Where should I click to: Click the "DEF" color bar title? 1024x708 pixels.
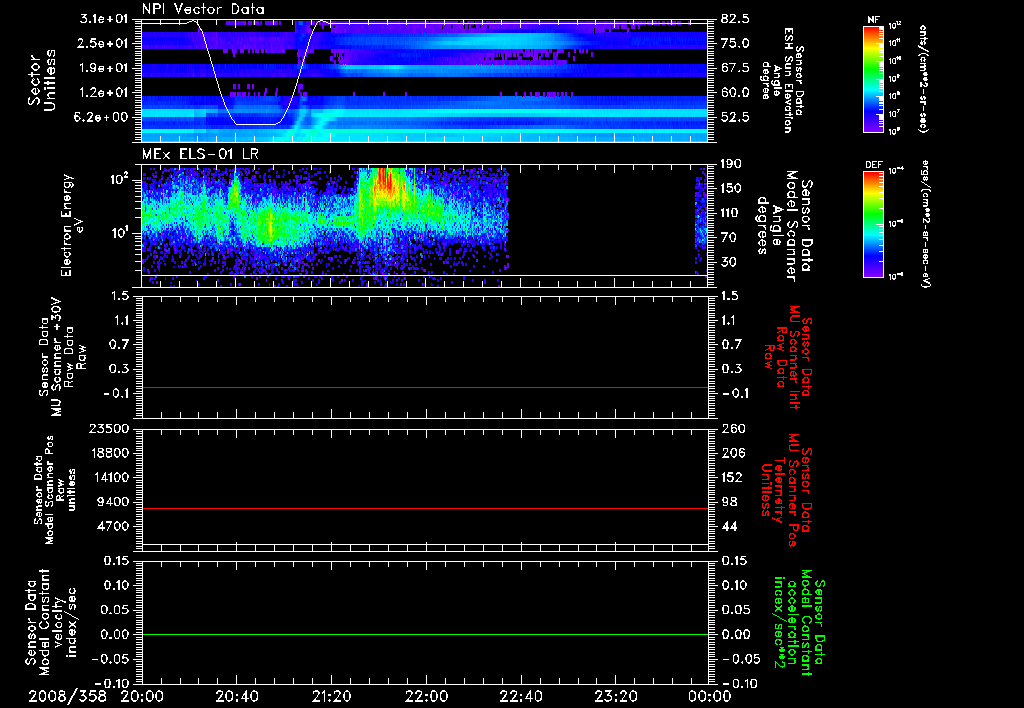(x=873, y=165)
